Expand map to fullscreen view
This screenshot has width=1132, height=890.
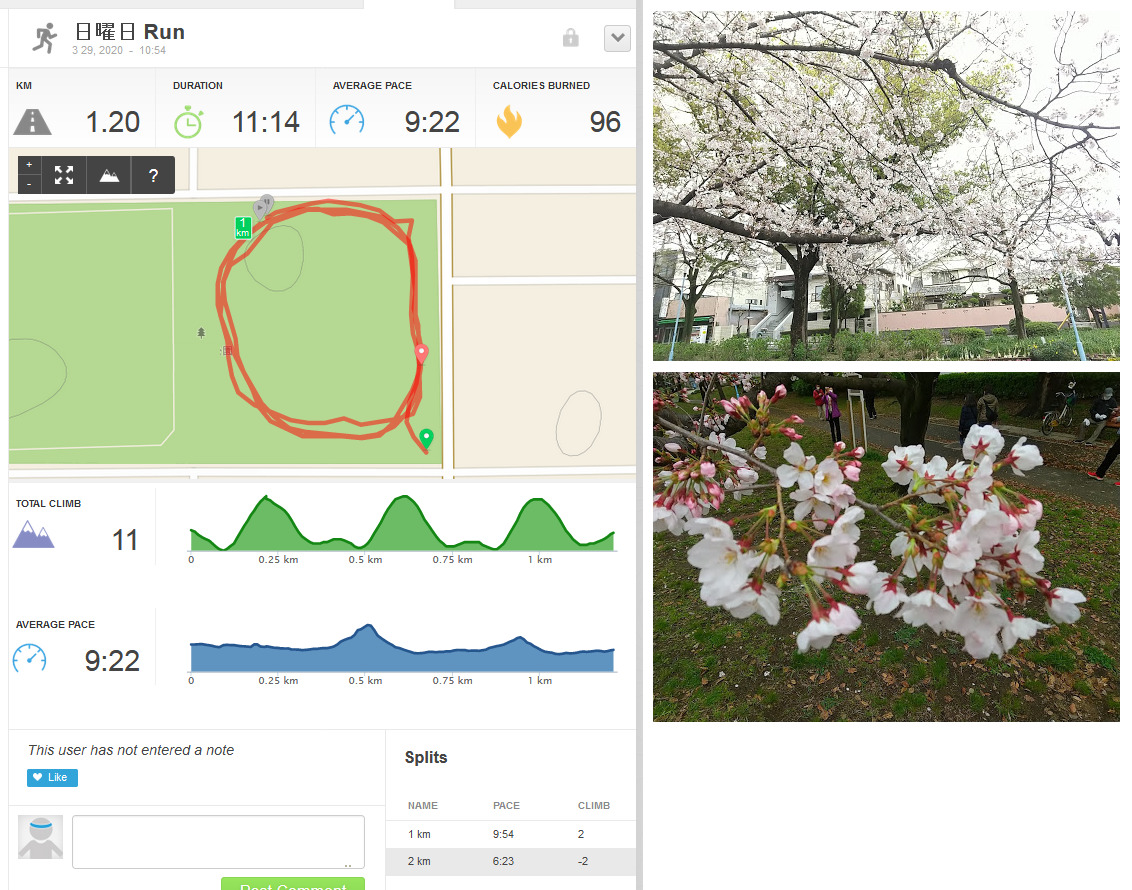[x=64, y=175]
